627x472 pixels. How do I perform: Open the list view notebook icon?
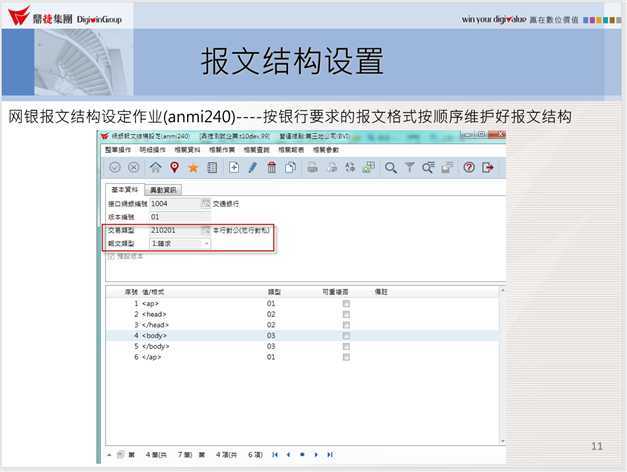[212, 167]
